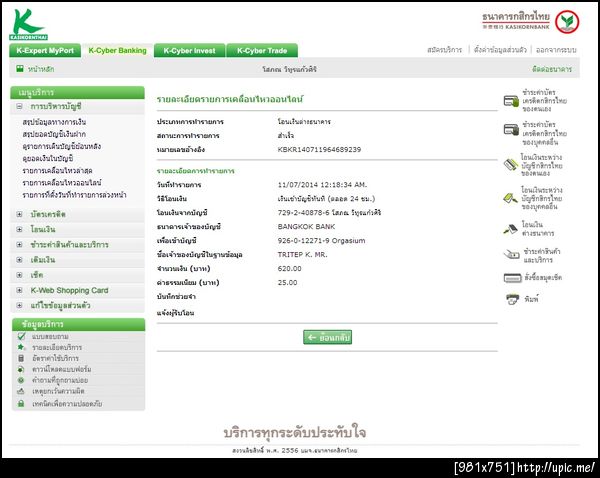Expand the เช็ค menu section
The height and width of the screenshot is (478, 600).
(x=19, y=275)
